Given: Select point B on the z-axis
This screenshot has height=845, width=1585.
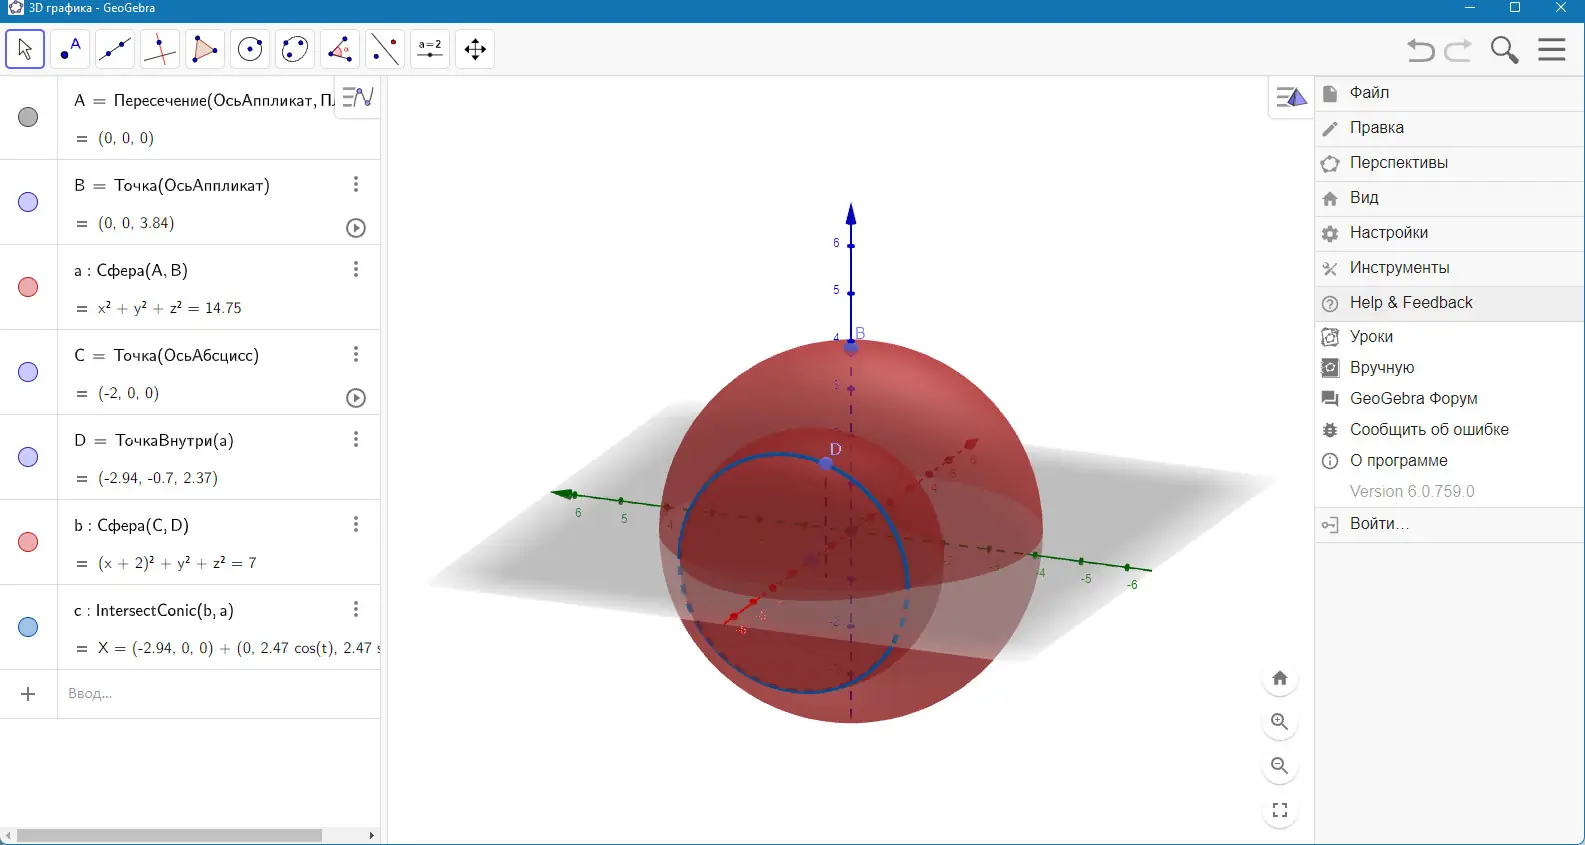Looking at the screenshot, I should (851, 348).
